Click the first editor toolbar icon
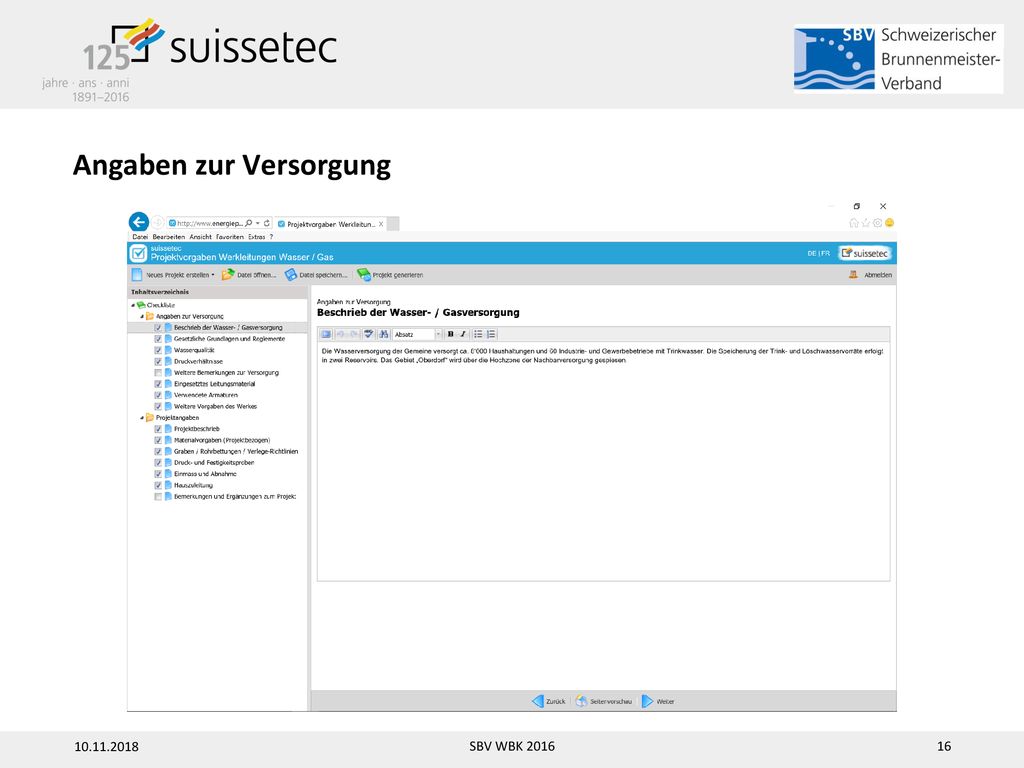 coord(326,334)
